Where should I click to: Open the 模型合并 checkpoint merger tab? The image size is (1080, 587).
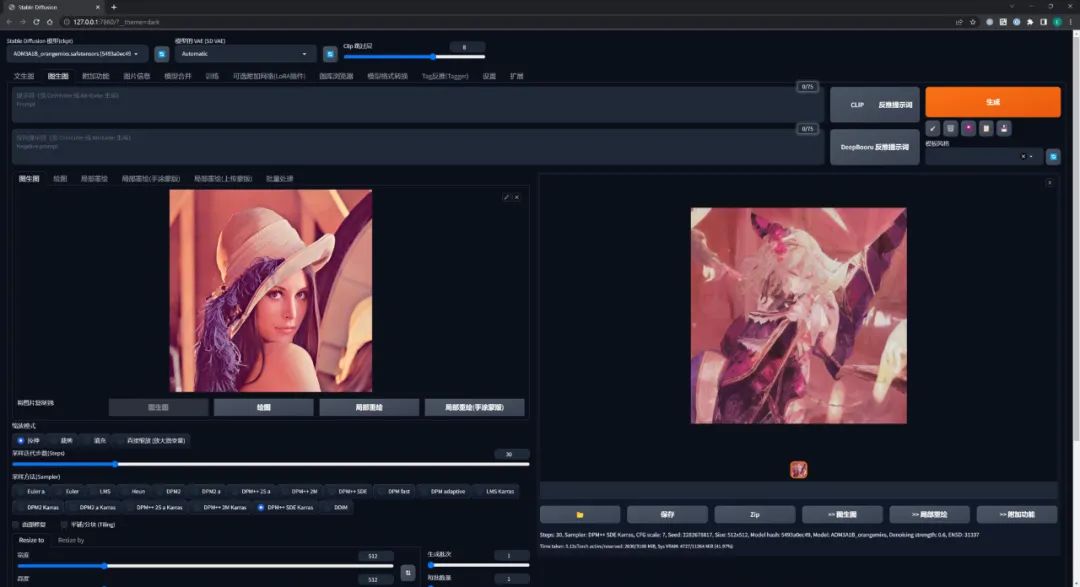(178, 76)
